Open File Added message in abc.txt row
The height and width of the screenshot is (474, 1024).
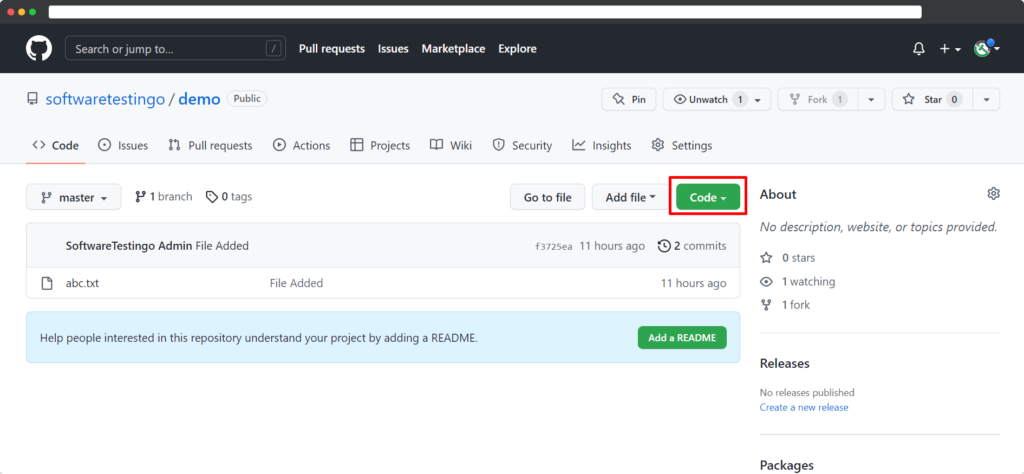tap(296, 283)
